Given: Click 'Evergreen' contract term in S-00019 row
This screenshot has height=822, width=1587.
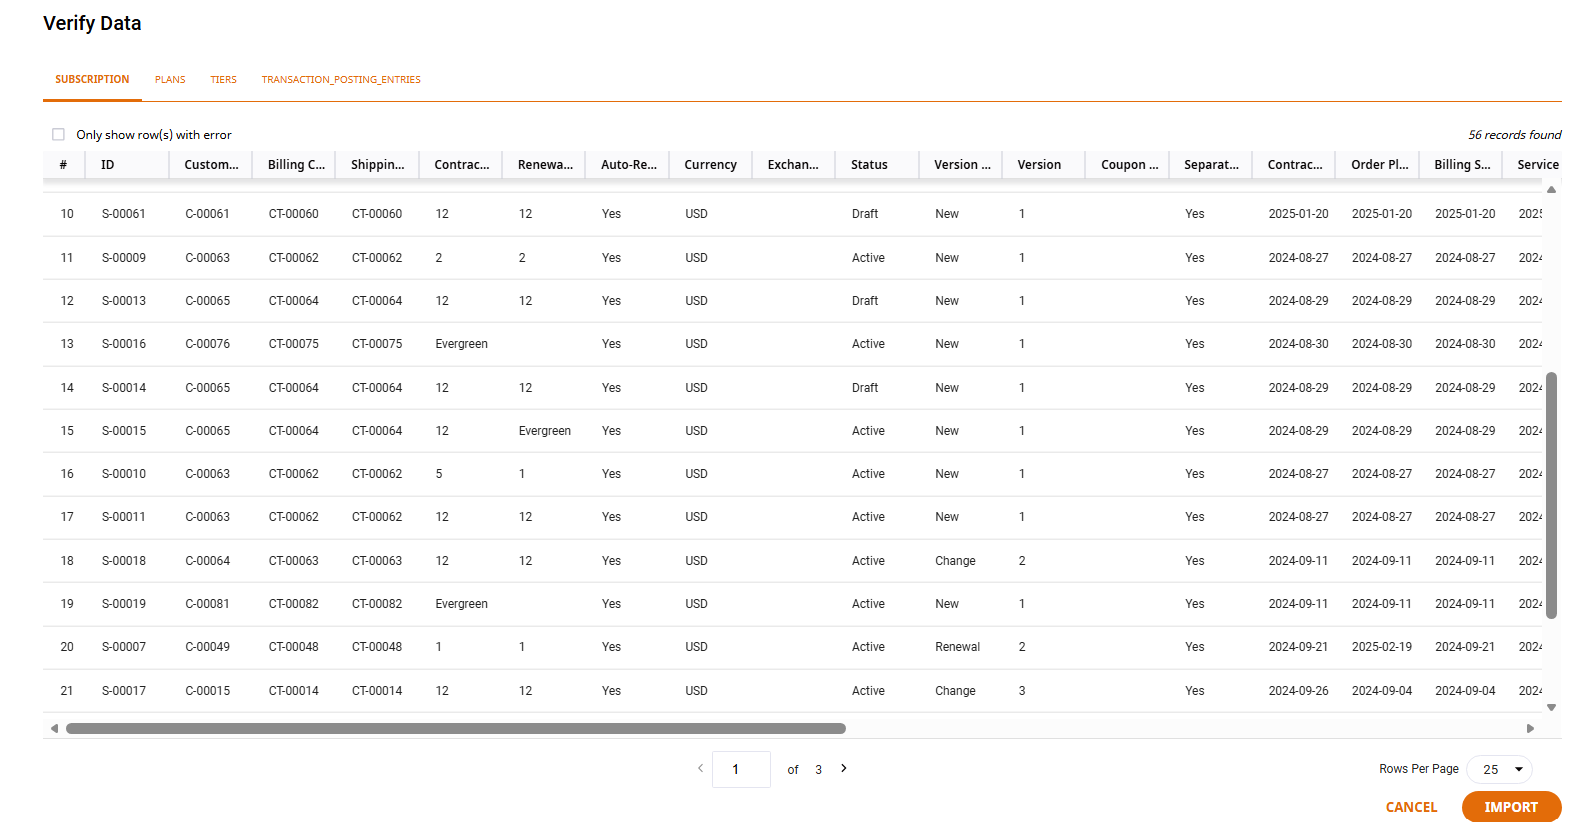Looking at the screenshot, I should [462, 604].
